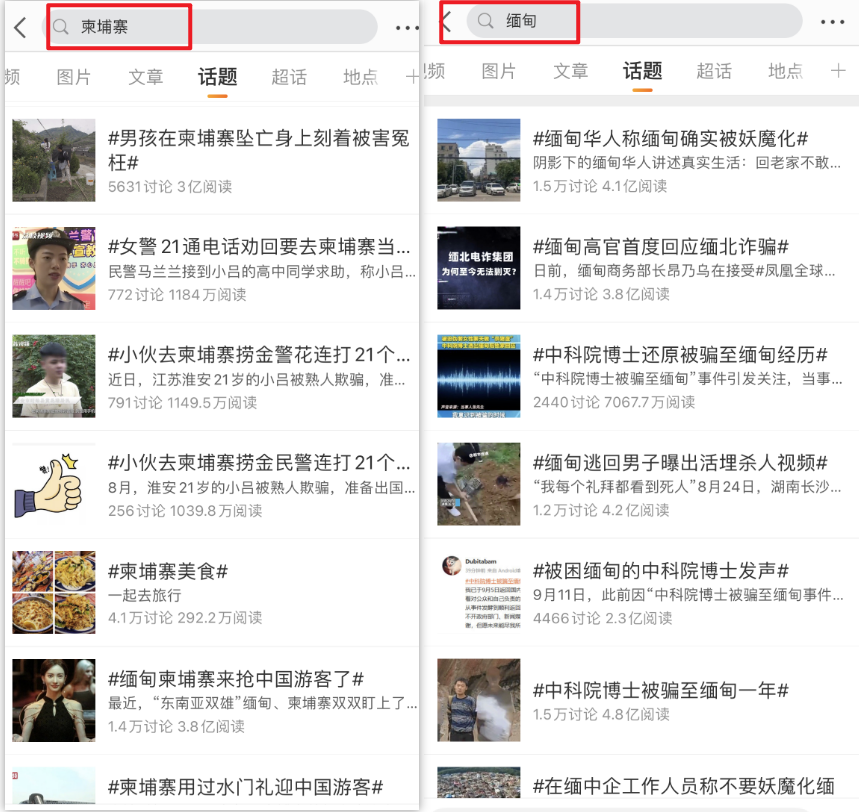Add tab with plus in 柬埔寨 screen

coord(413,77)
